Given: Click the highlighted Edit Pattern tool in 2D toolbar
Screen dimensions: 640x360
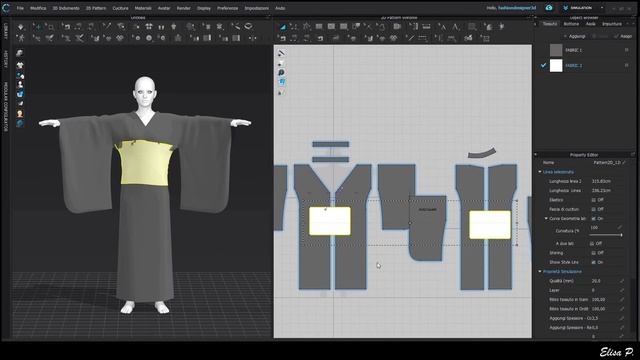Looking at the screenshot, I should [283, 27].
